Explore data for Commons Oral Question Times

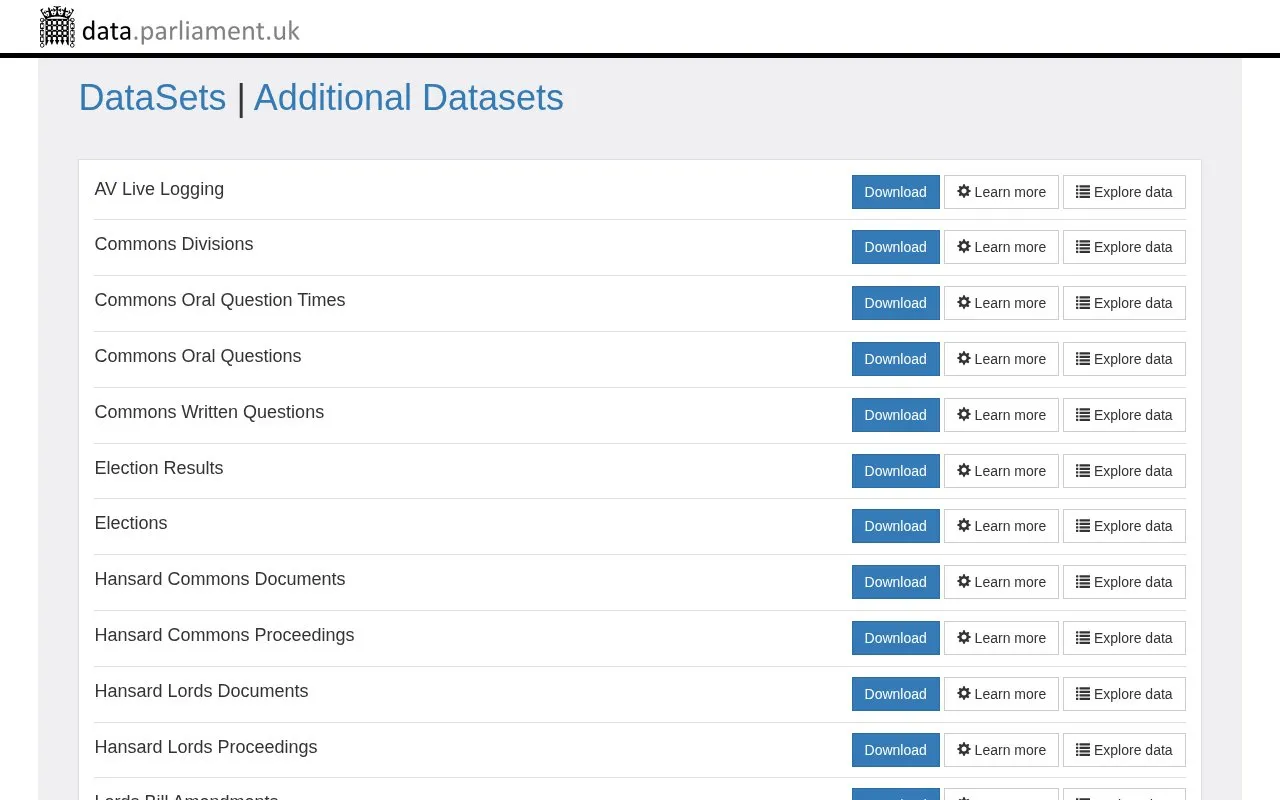(x=1124, y=303)
